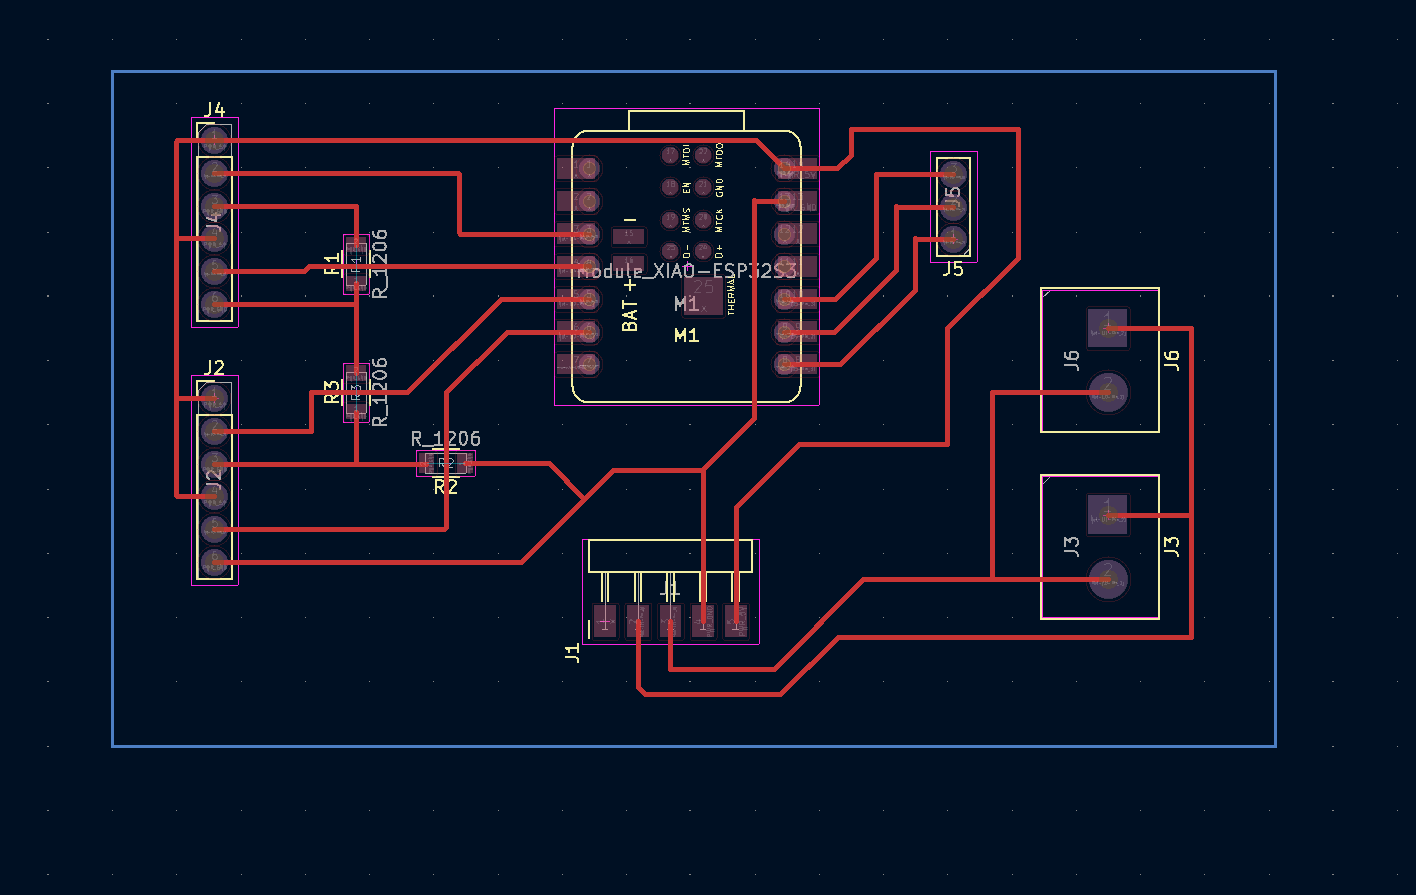Image resolution: width=1416 pixels, height=895 pixels.
Task: Select the Module_XIAO-ESP32S3 value text
Action: coord(687,270)
